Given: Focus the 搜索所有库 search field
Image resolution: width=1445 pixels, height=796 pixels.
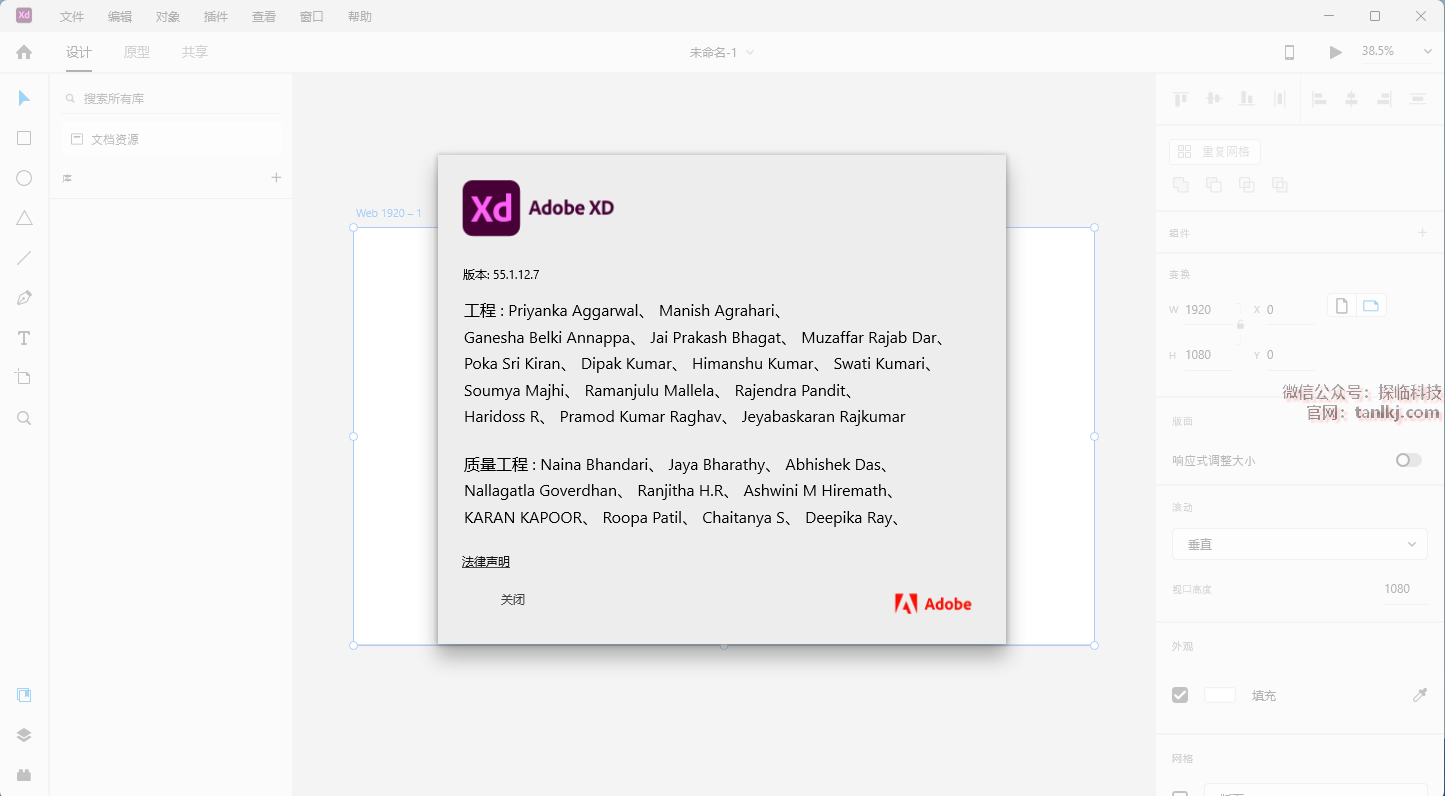Looking at the screenshot, I should pos(171,98).
